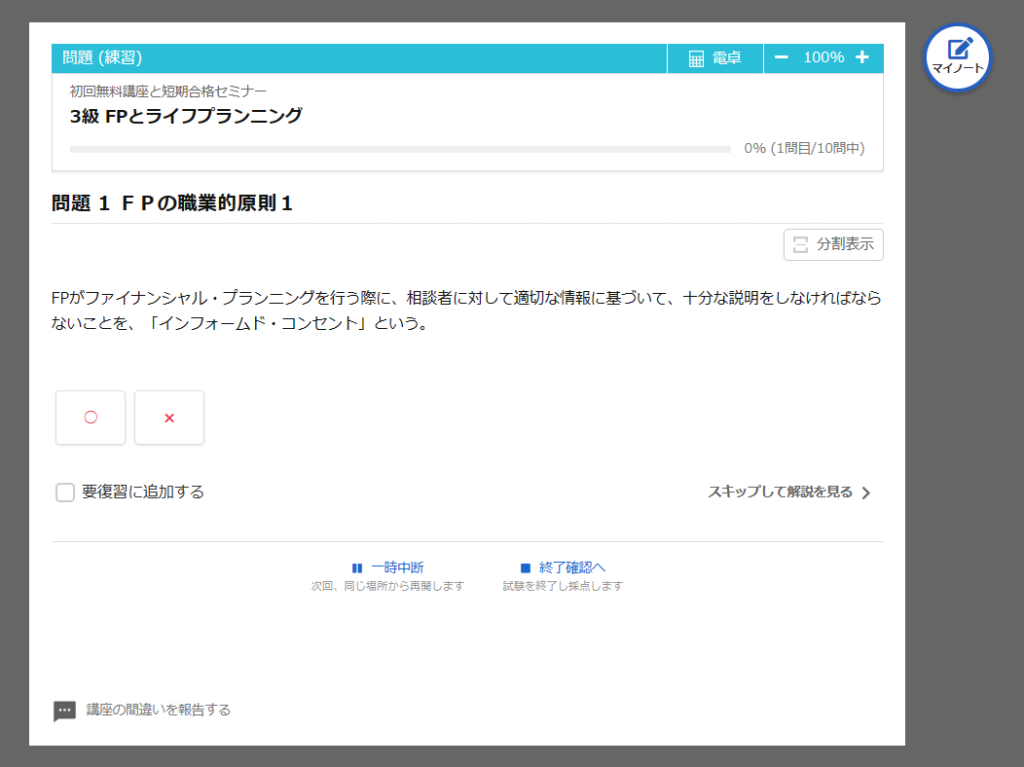Zoom out with the minus button
The height and width of the screenshot is (767, 1024).
tap(782, 57)
